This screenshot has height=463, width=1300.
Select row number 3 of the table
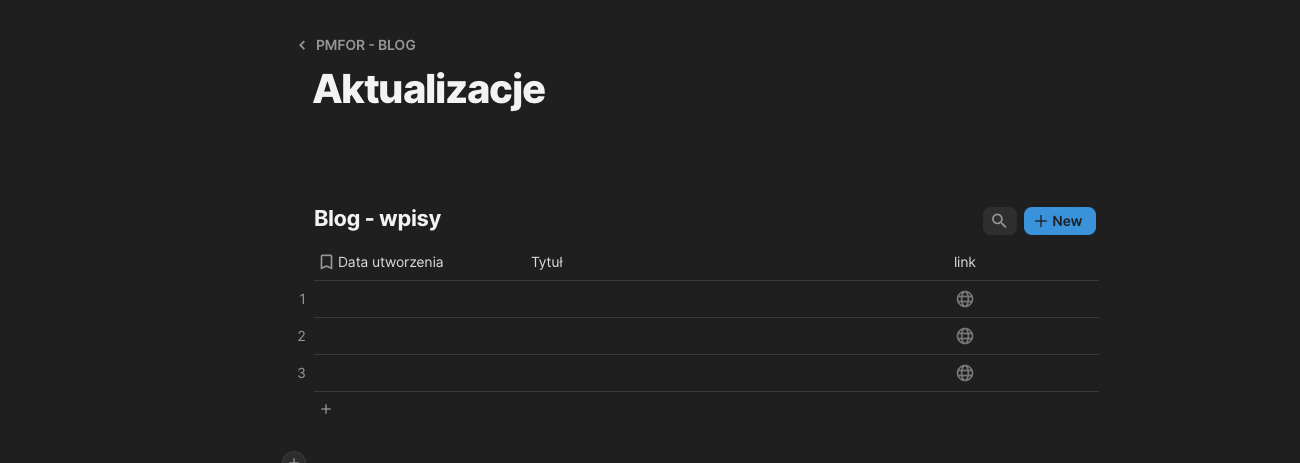(x=301, y=373)
